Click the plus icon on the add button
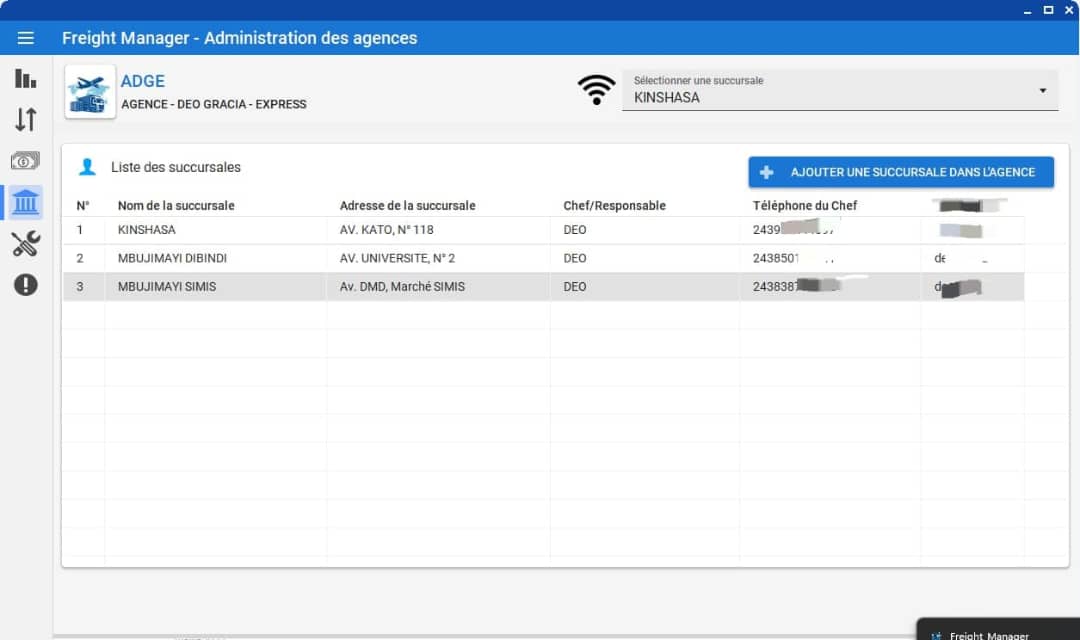Screen dimensions: 1080x640 pyautogui.click(x=767, y=172)
